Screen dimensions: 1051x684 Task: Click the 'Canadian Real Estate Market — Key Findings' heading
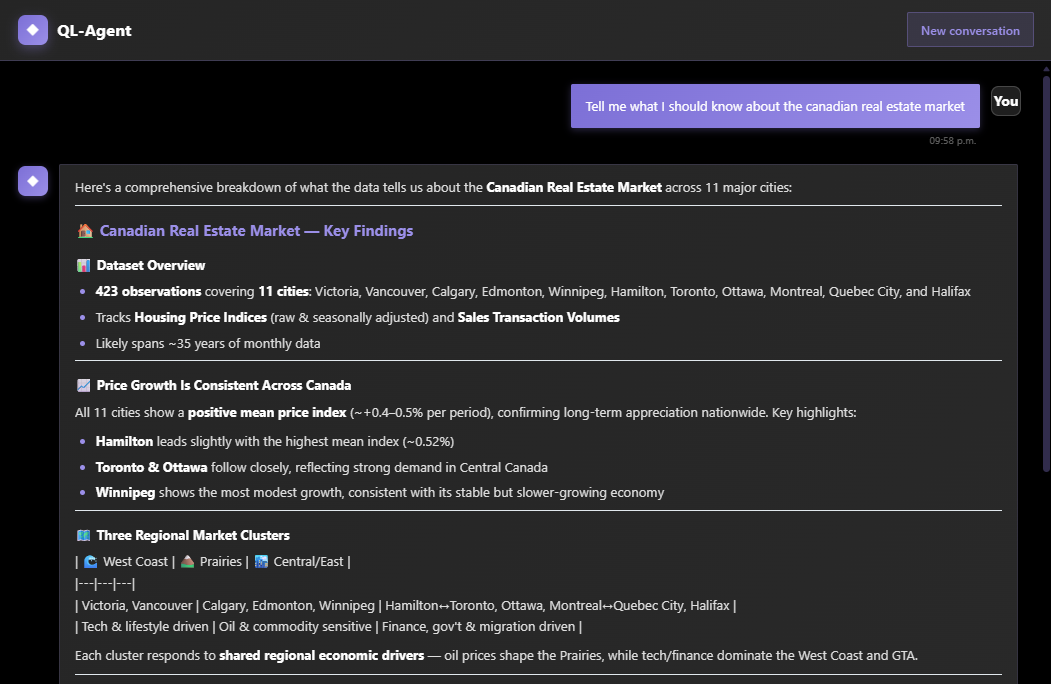click(256, 231)
